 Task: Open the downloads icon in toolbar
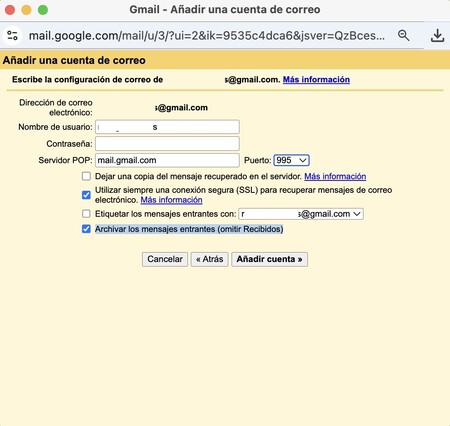pos(437,35)
